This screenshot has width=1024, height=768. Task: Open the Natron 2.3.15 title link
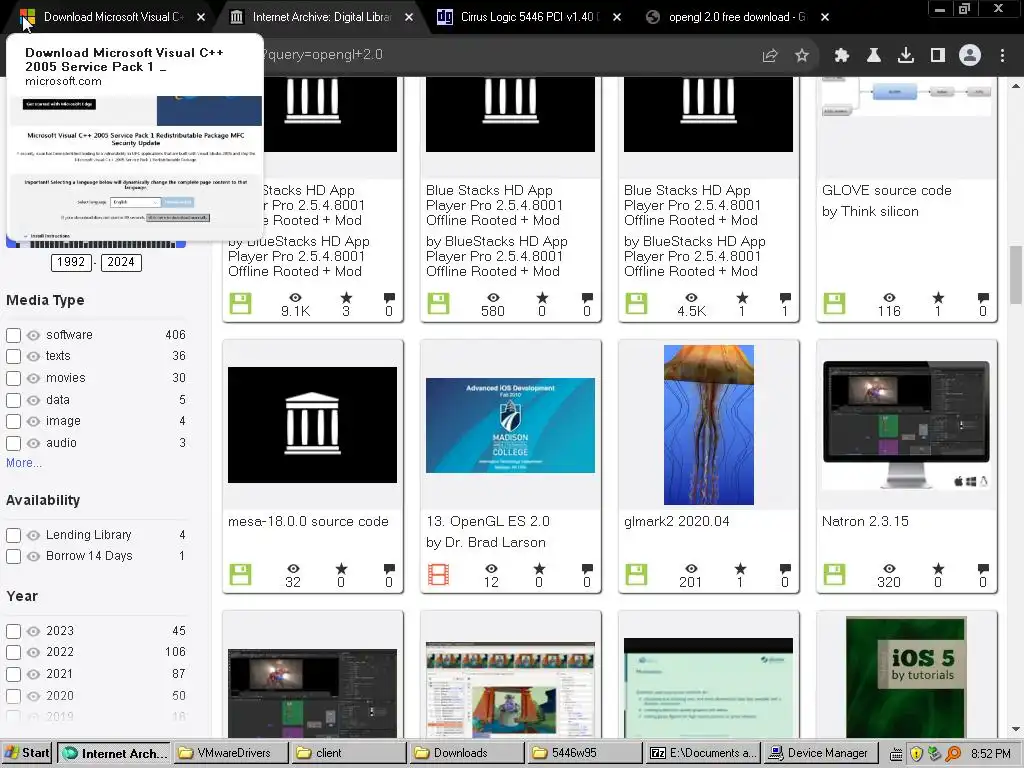coord(865,522)
